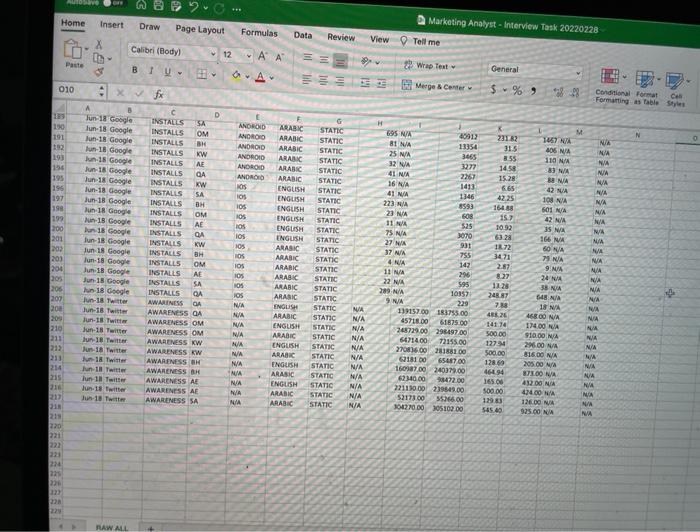
Task: Click the Decrease Indent icon
Action: [x=365, y=83]
